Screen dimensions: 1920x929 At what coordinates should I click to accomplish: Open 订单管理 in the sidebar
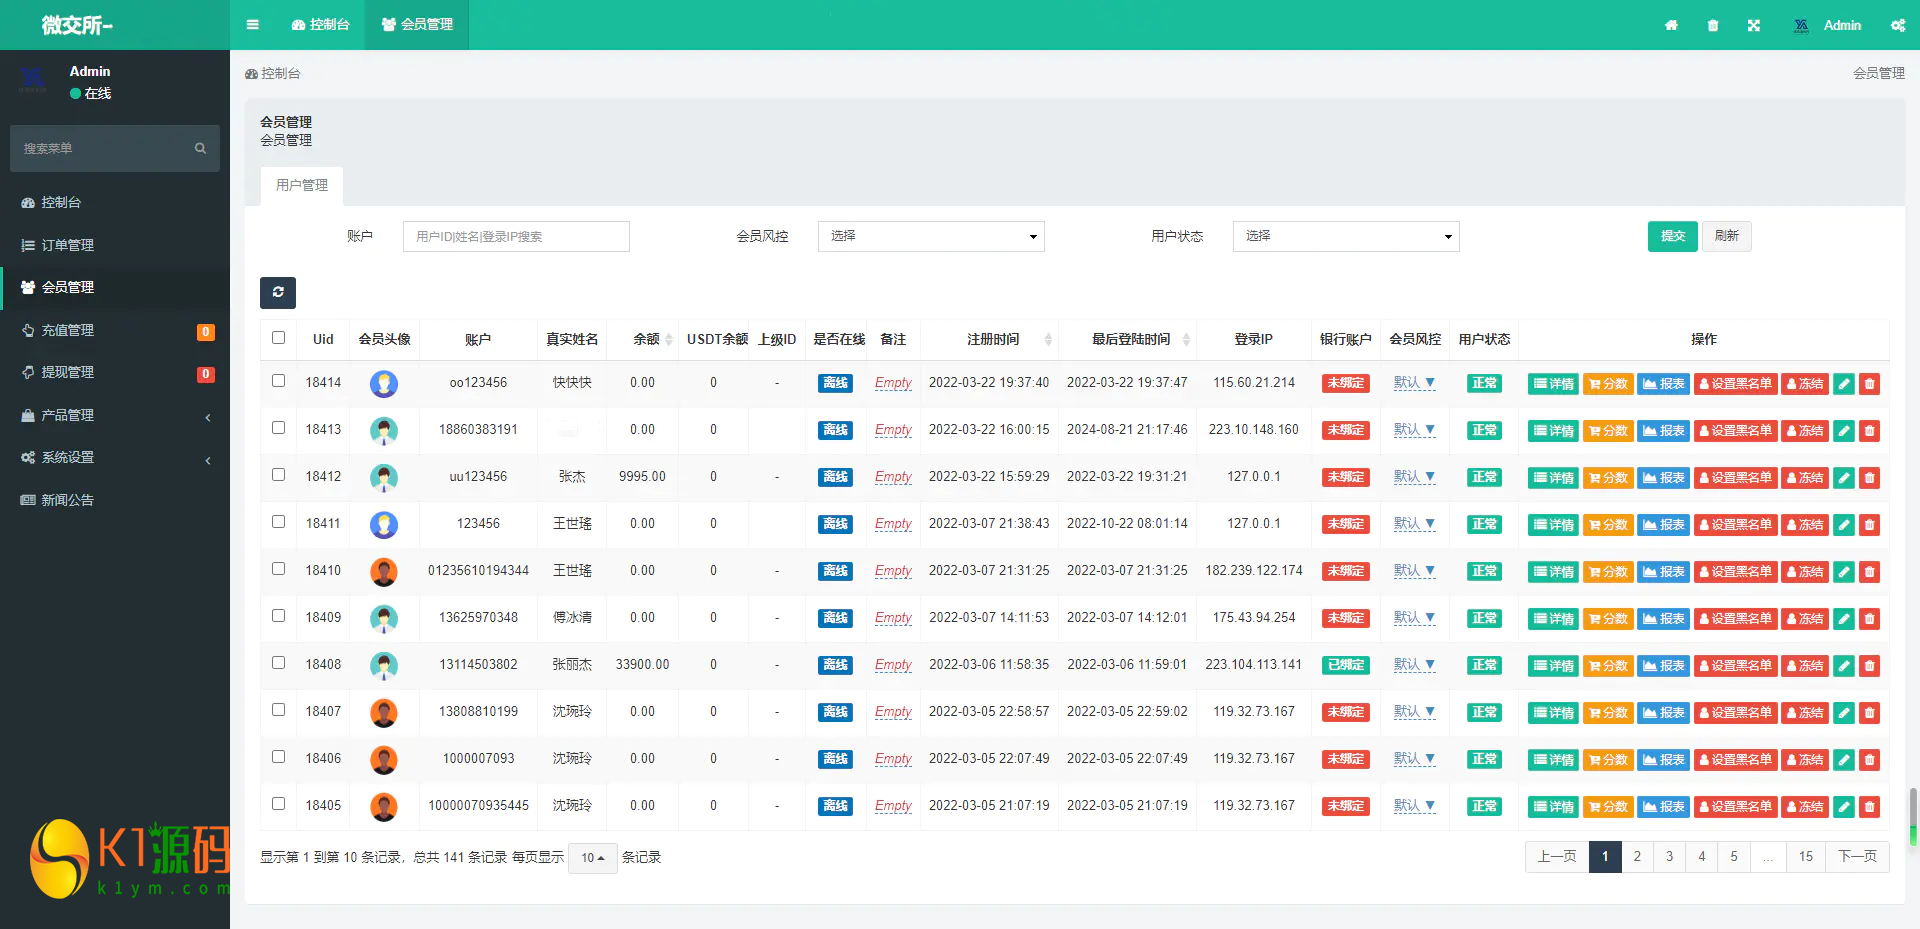[67, 245]
